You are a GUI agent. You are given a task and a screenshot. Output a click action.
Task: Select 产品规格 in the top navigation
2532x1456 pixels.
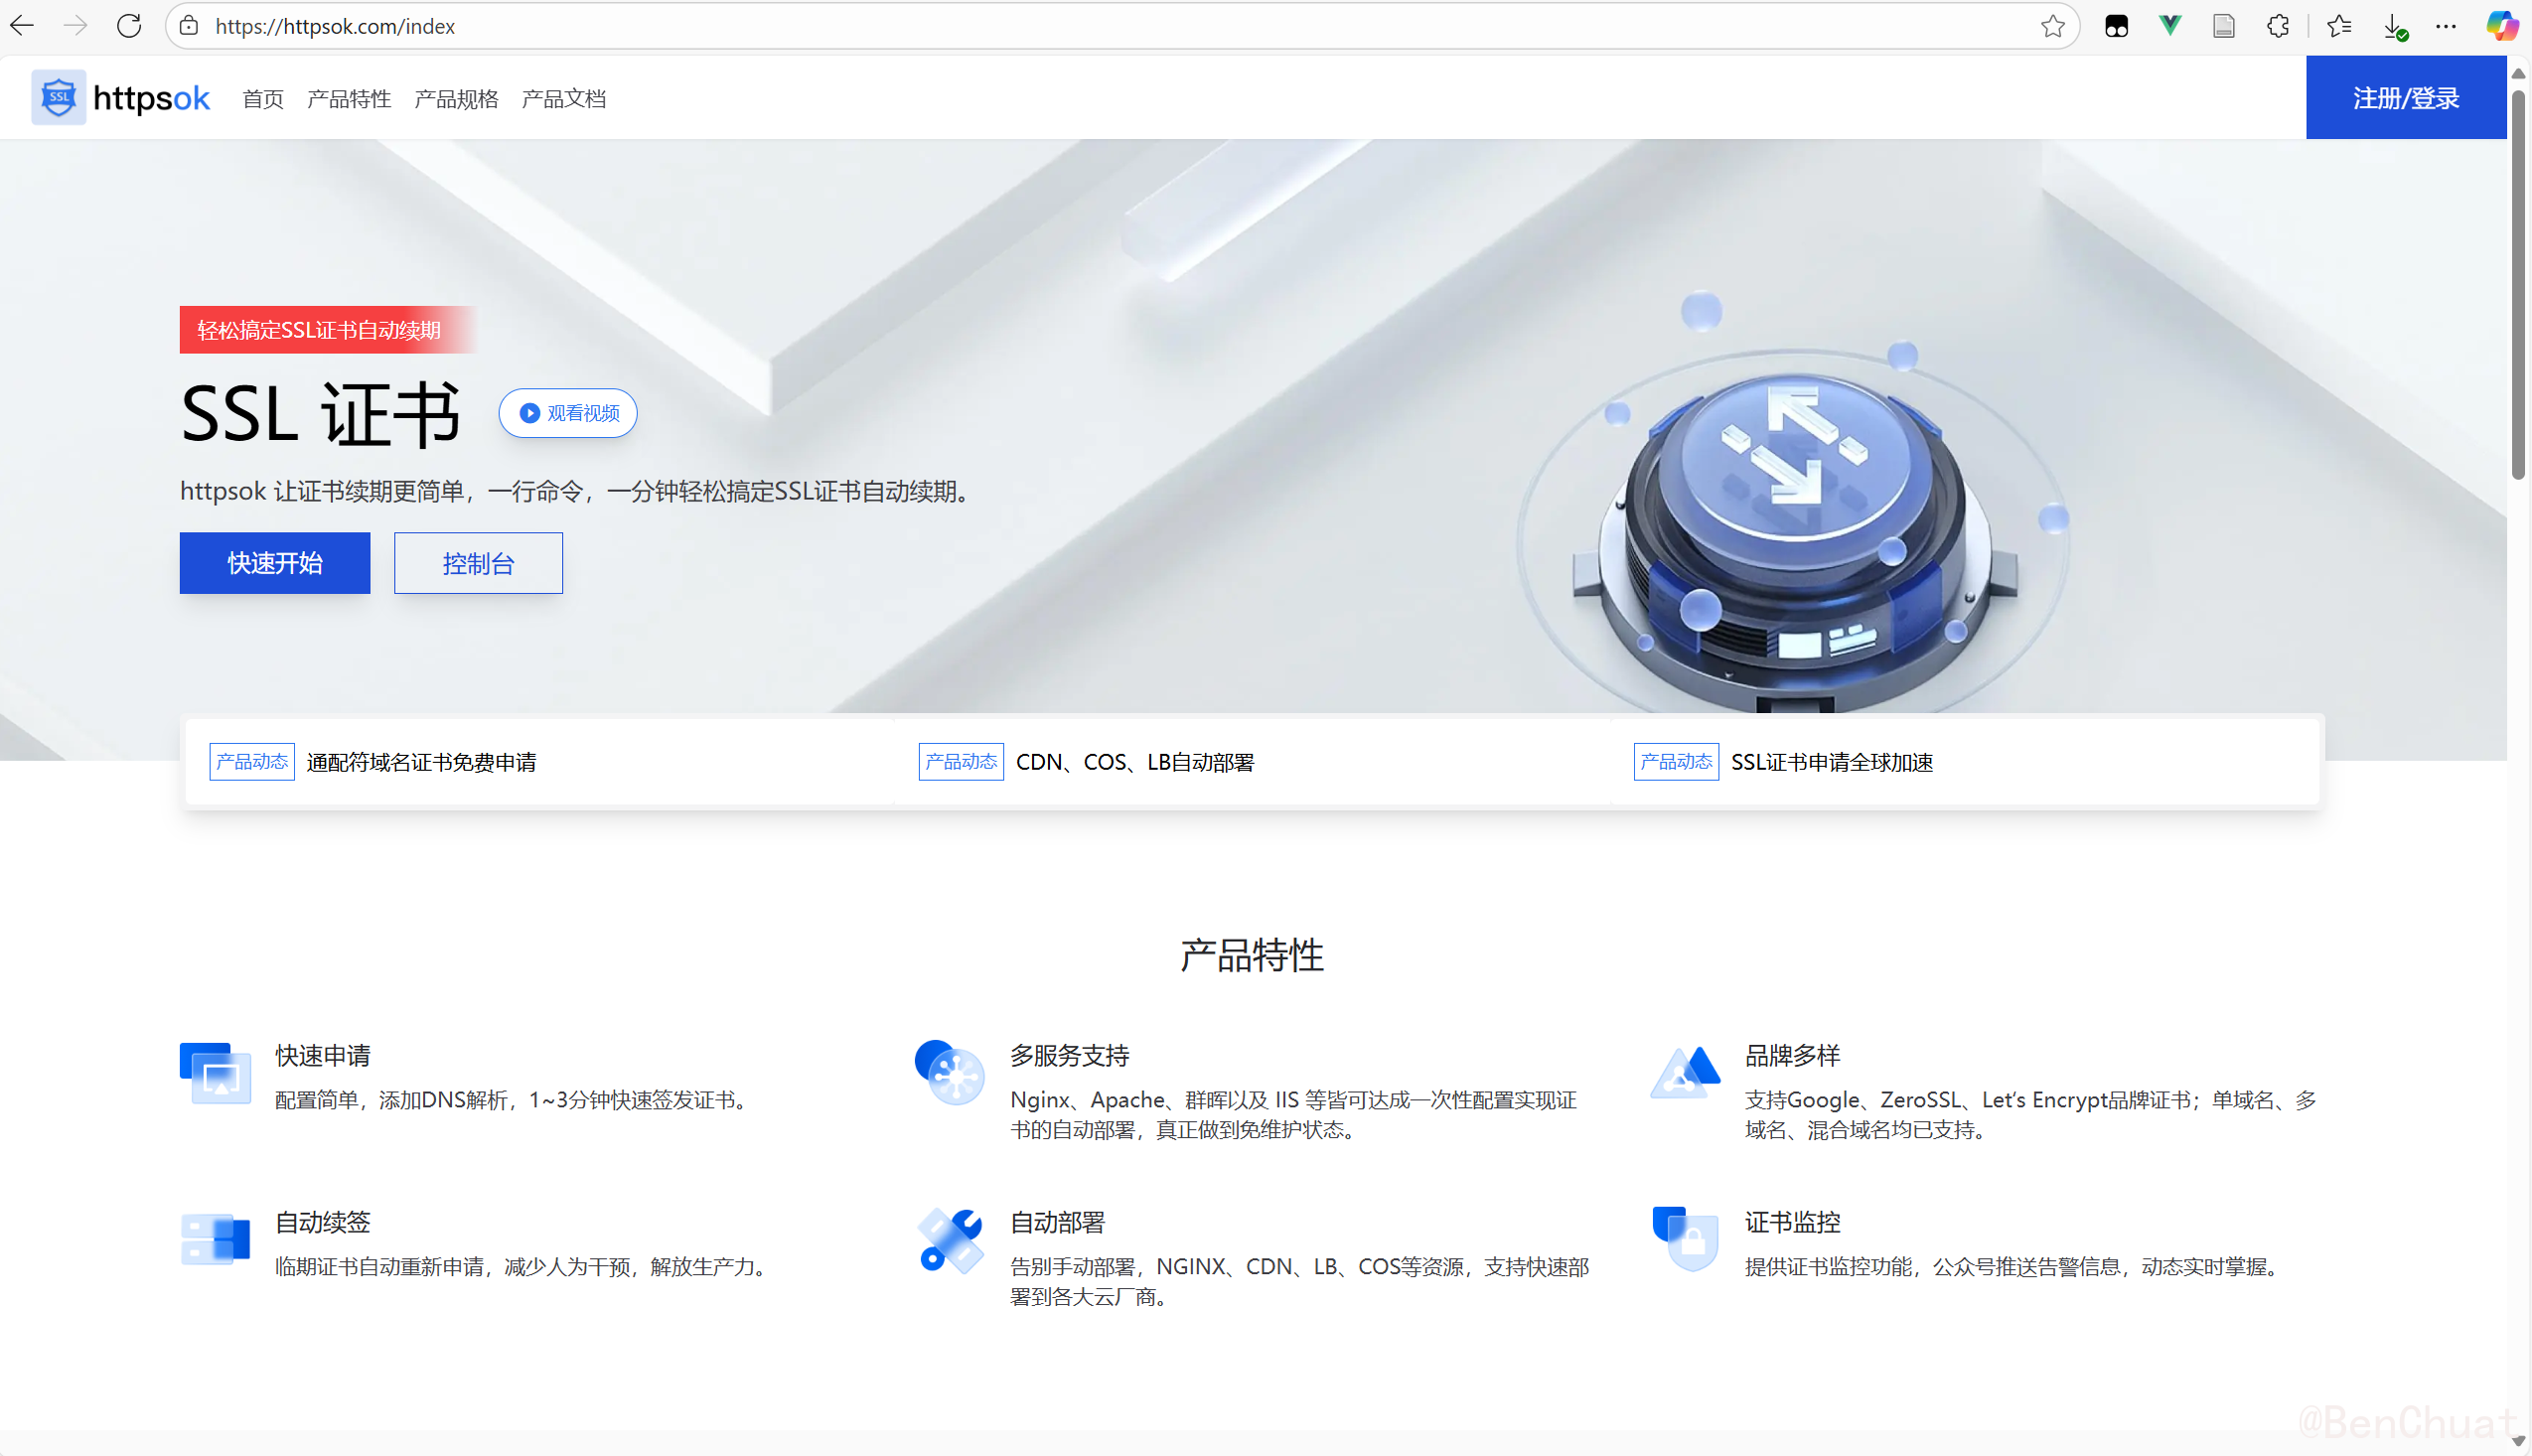point(456,98)
